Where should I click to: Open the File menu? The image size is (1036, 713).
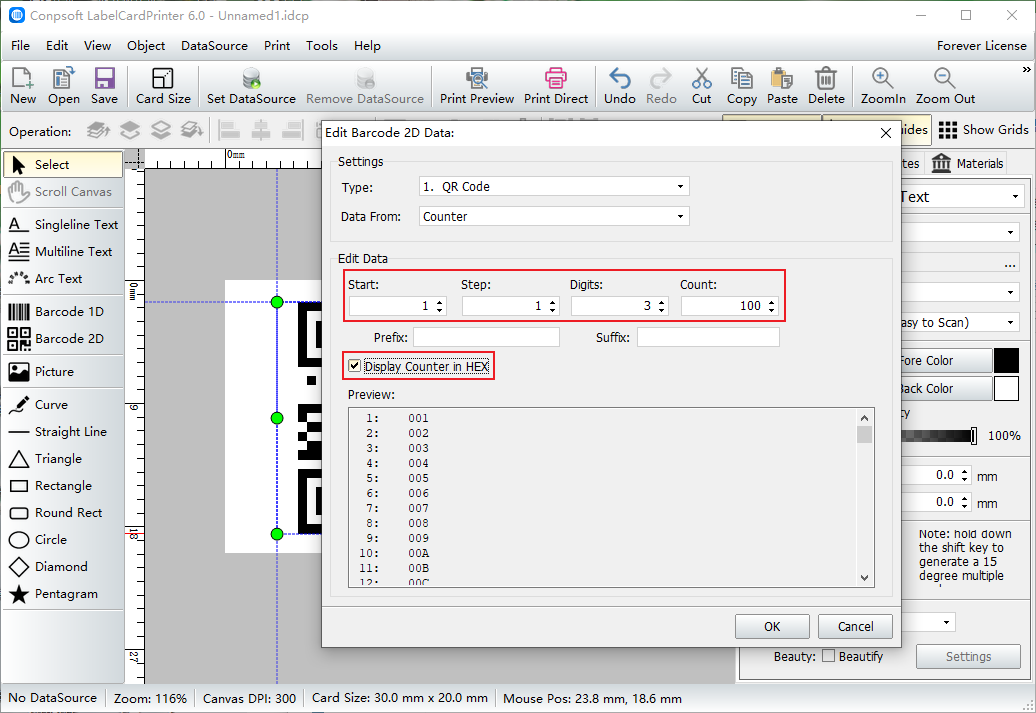point(20,46)
